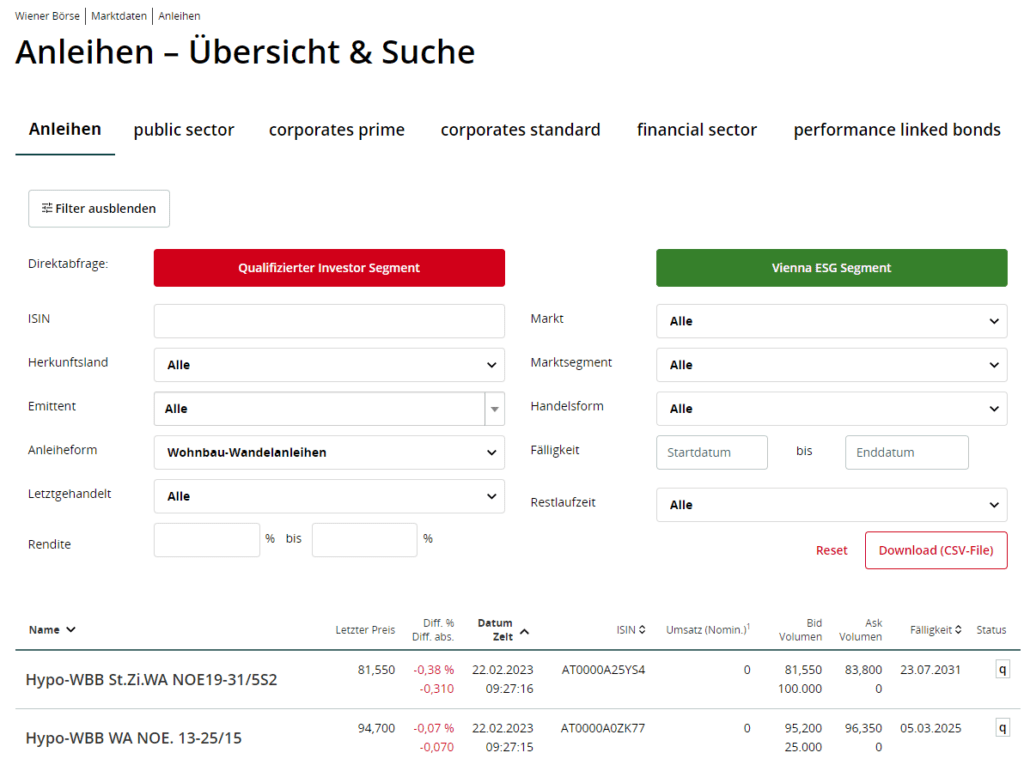
Task: Sort table by ISIN column arrows
Action: 642,630
